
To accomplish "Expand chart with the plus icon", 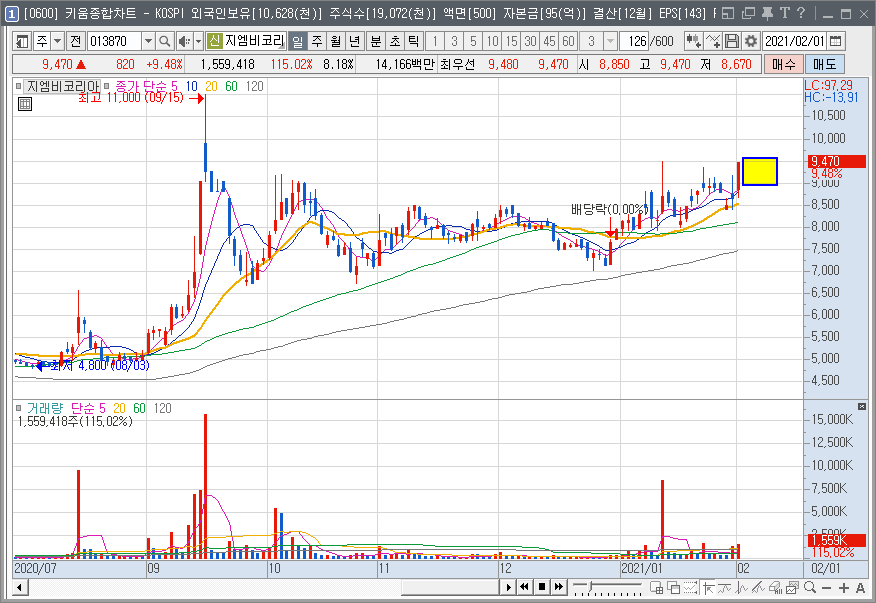I will click(x=844, y=588).
